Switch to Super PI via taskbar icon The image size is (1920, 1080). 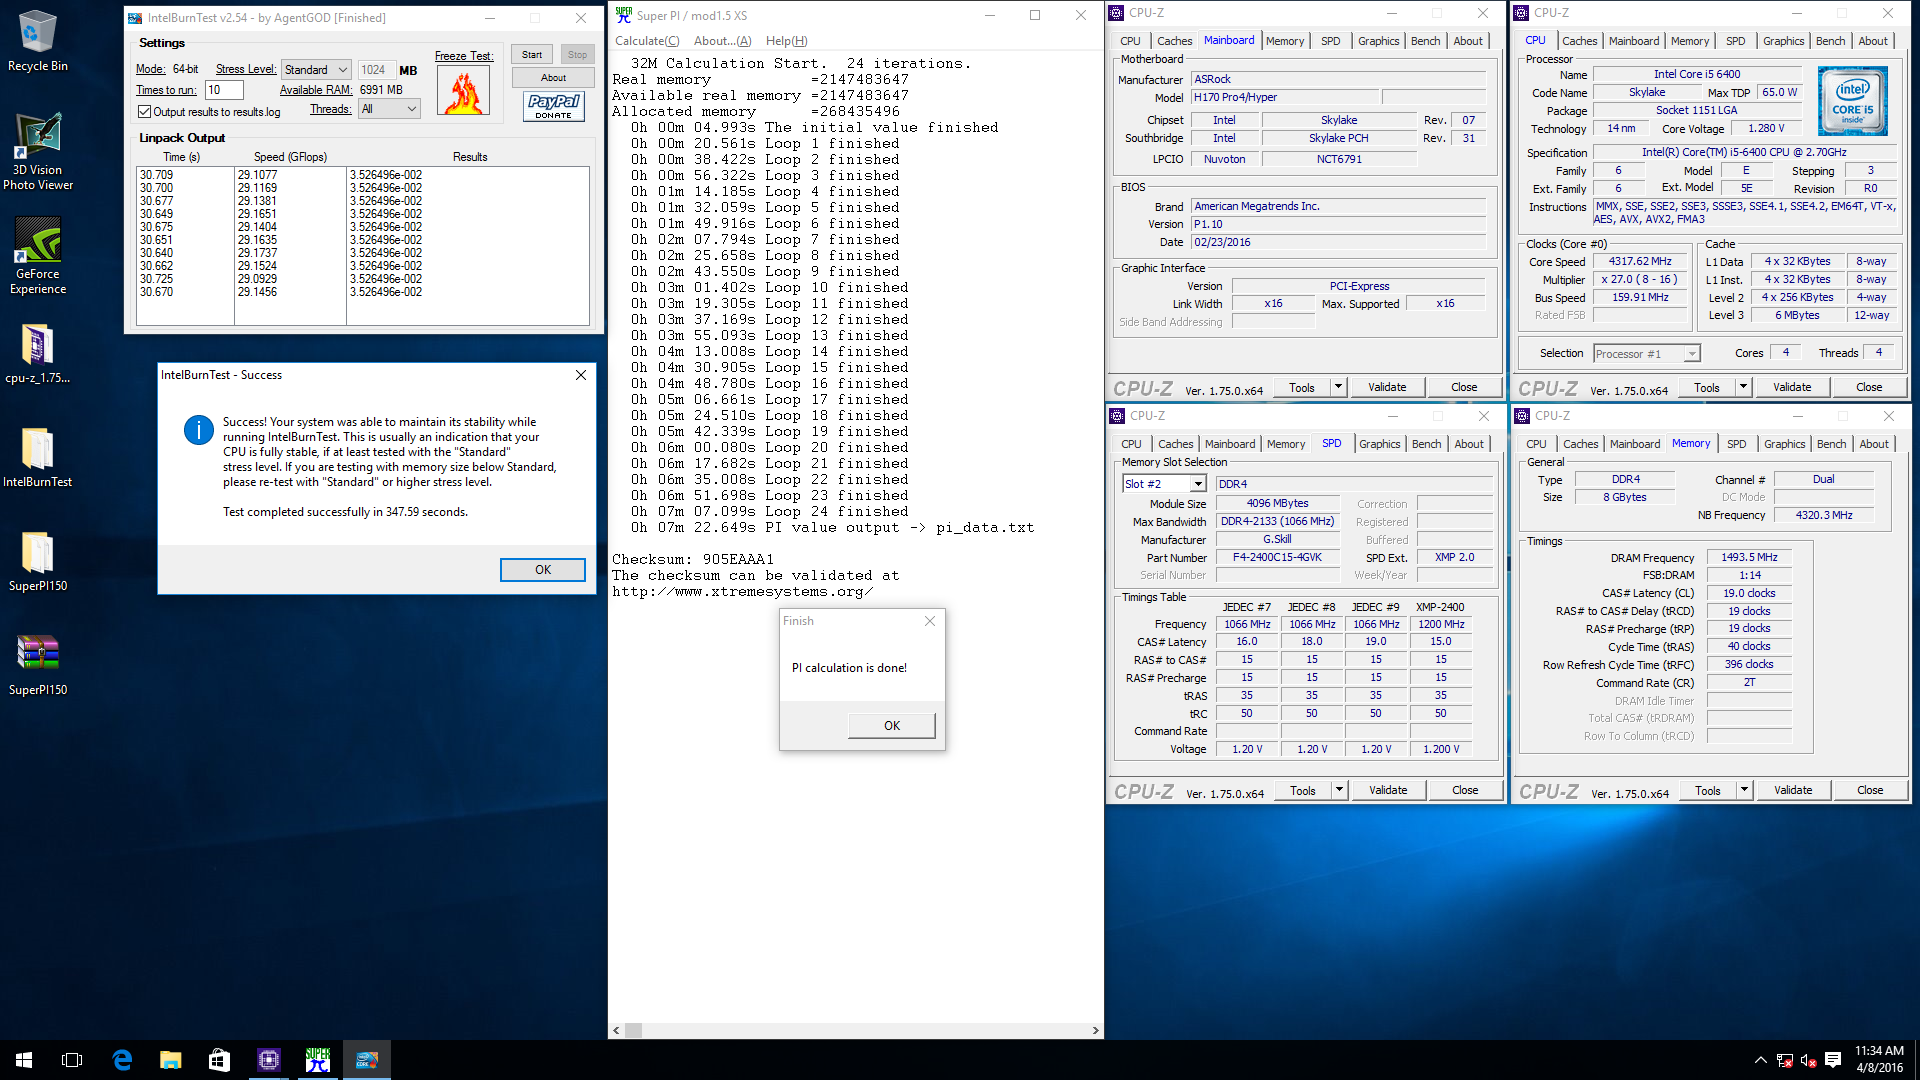[x=318, y=1060]
